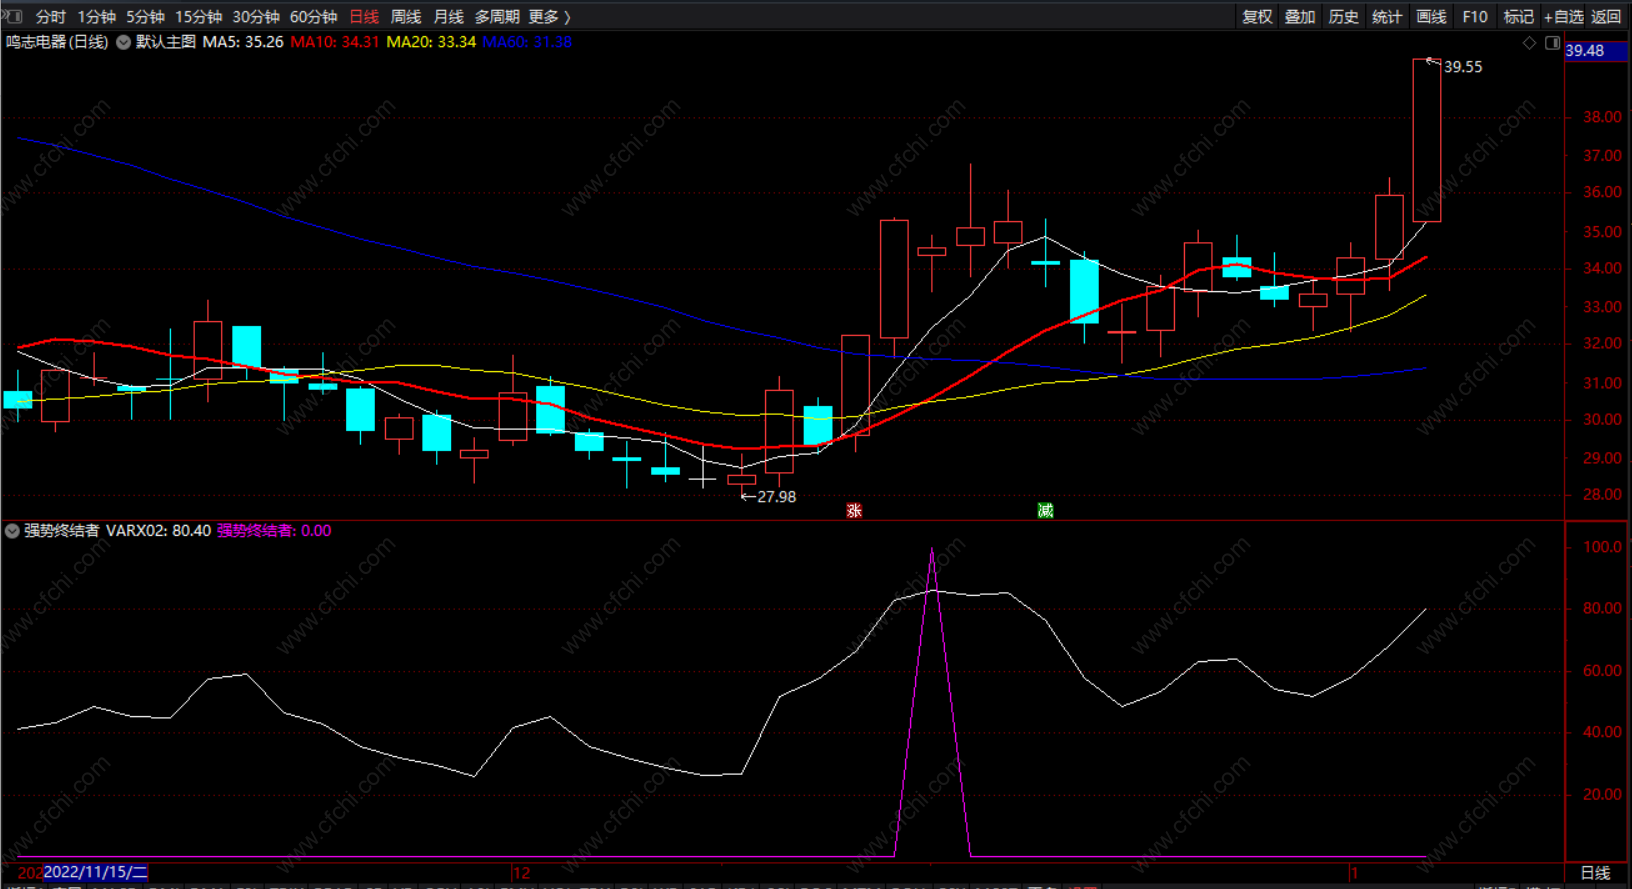Click month marker 12 on time axis
The height and width of the screenshot is (889, 1632).
[521, 873]
